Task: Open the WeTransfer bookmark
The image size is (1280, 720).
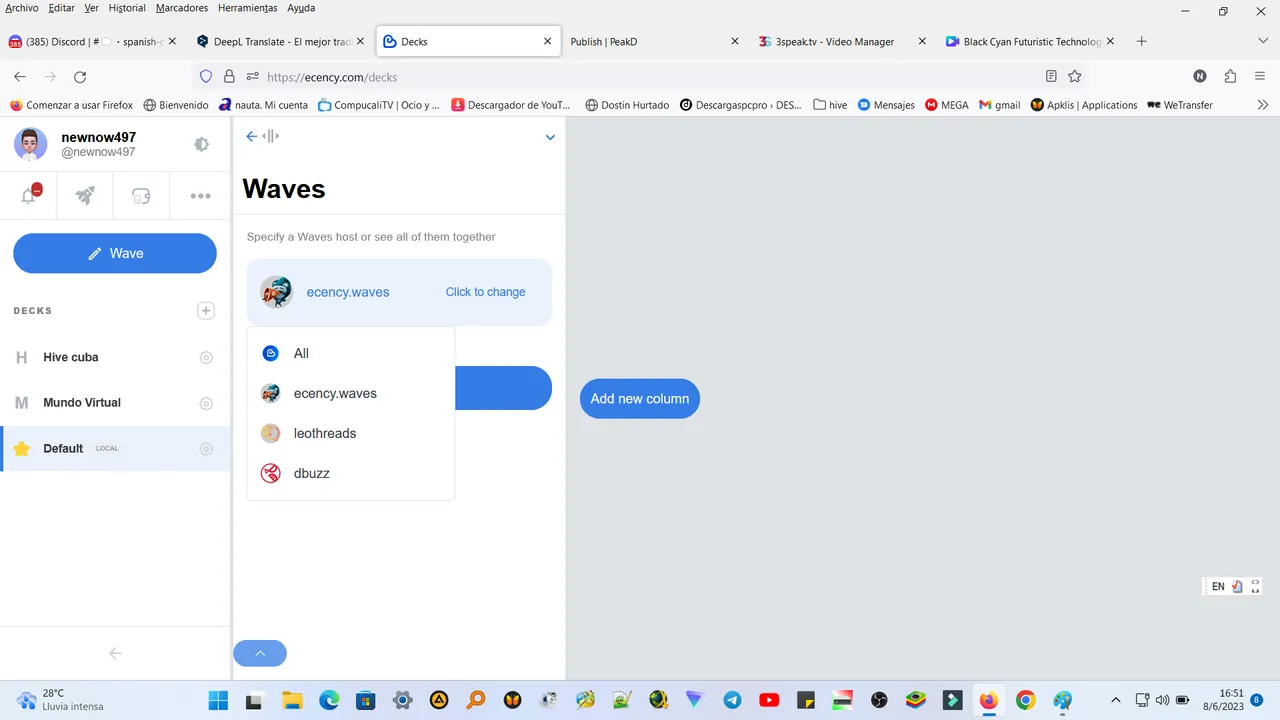Action: coord(1180,105)
